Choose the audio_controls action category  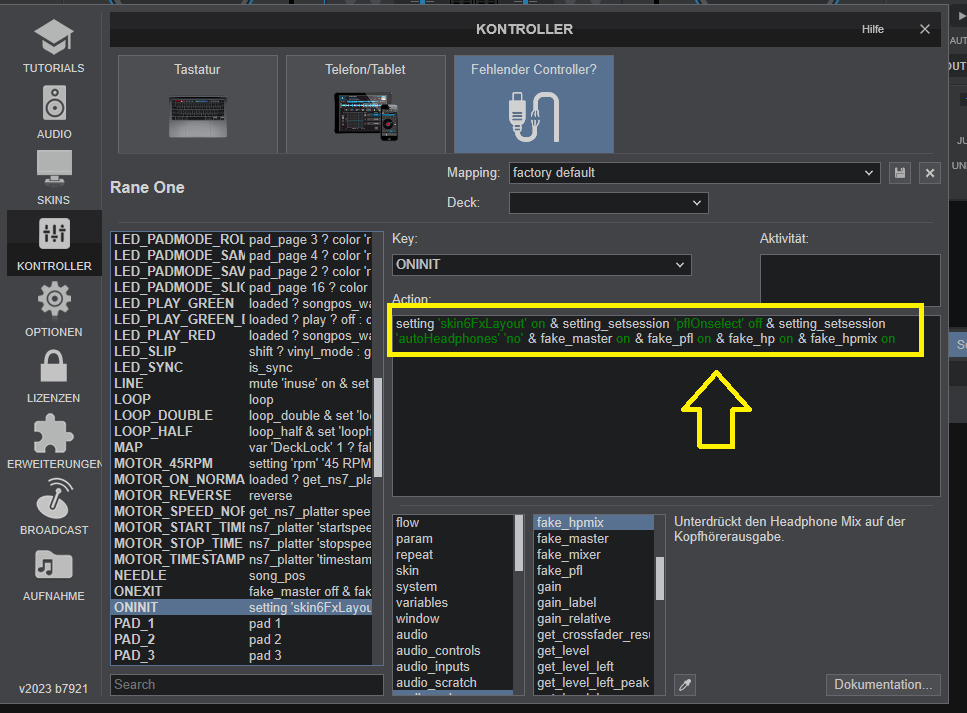coord(453,651)
